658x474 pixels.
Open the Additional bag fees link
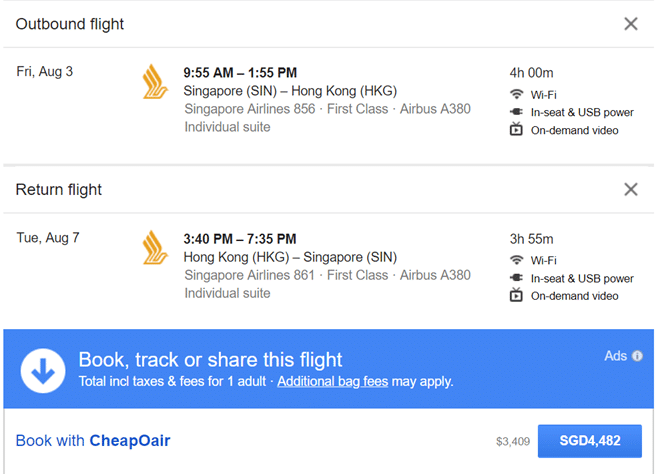coord(333,381)
